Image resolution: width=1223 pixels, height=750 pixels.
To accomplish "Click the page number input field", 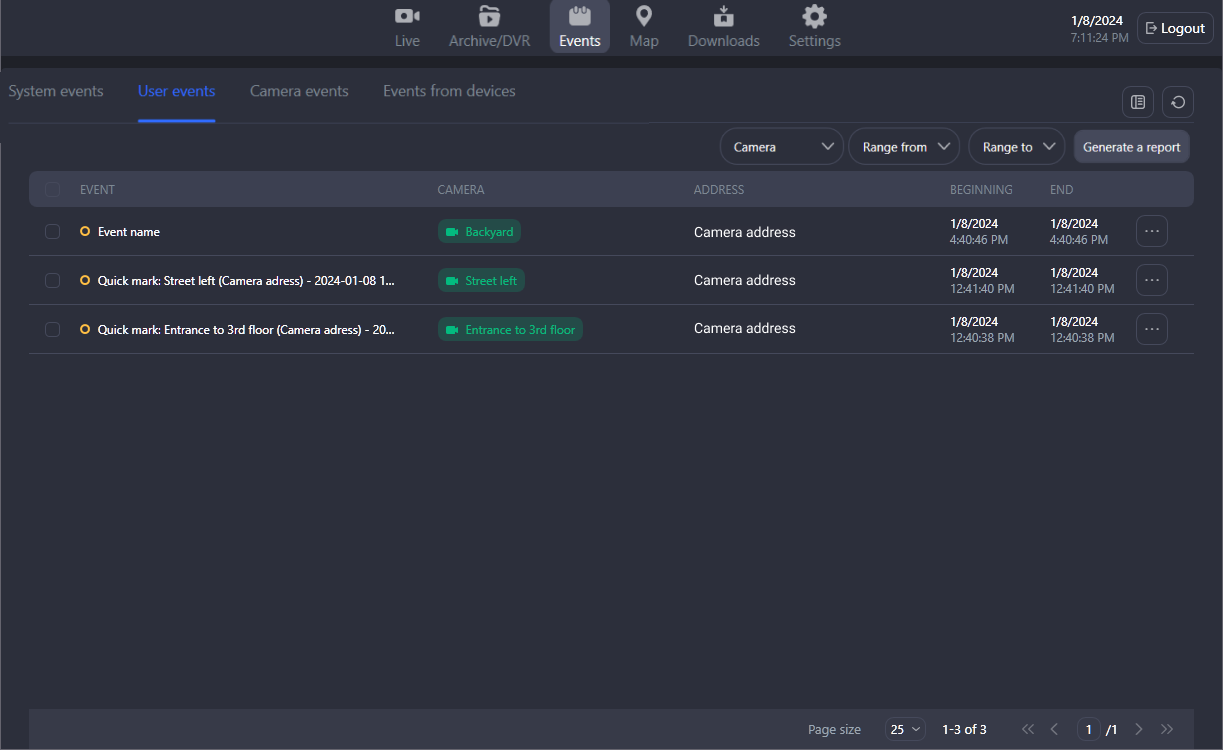I will pos(1089,729).
